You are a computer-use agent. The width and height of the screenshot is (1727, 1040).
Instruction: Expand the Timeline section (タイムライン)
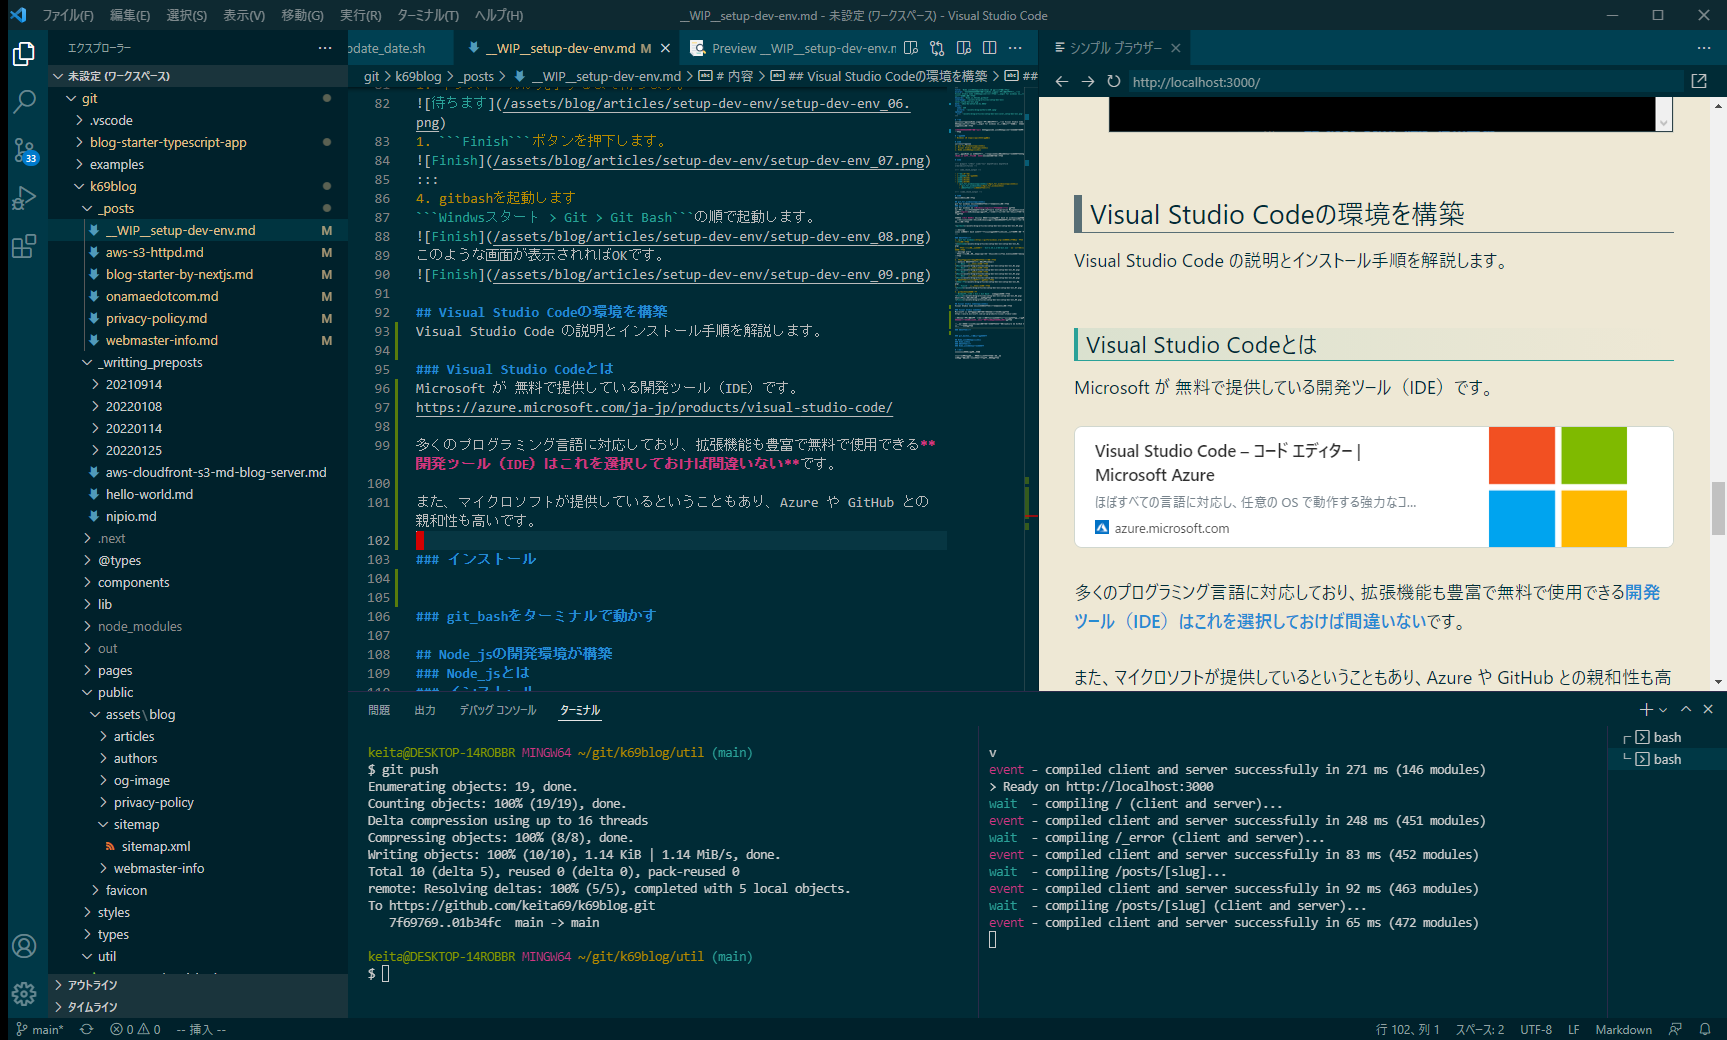point(198,1007)
